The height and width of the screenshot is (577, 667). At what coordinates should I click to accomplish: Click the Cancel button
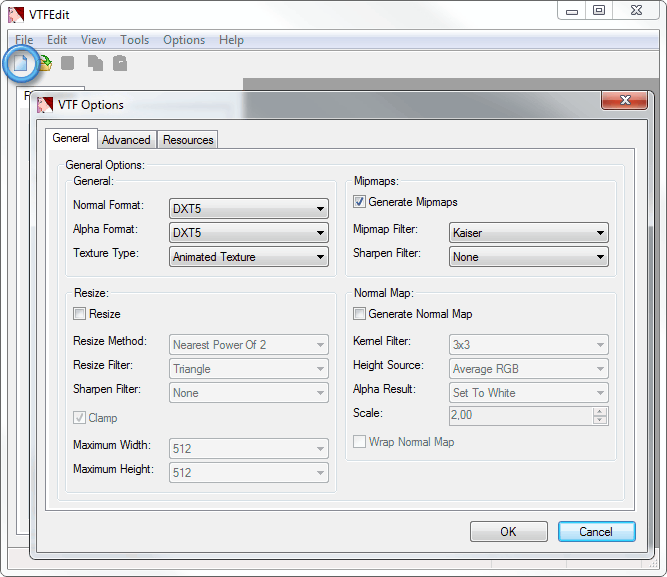[596, 531]
